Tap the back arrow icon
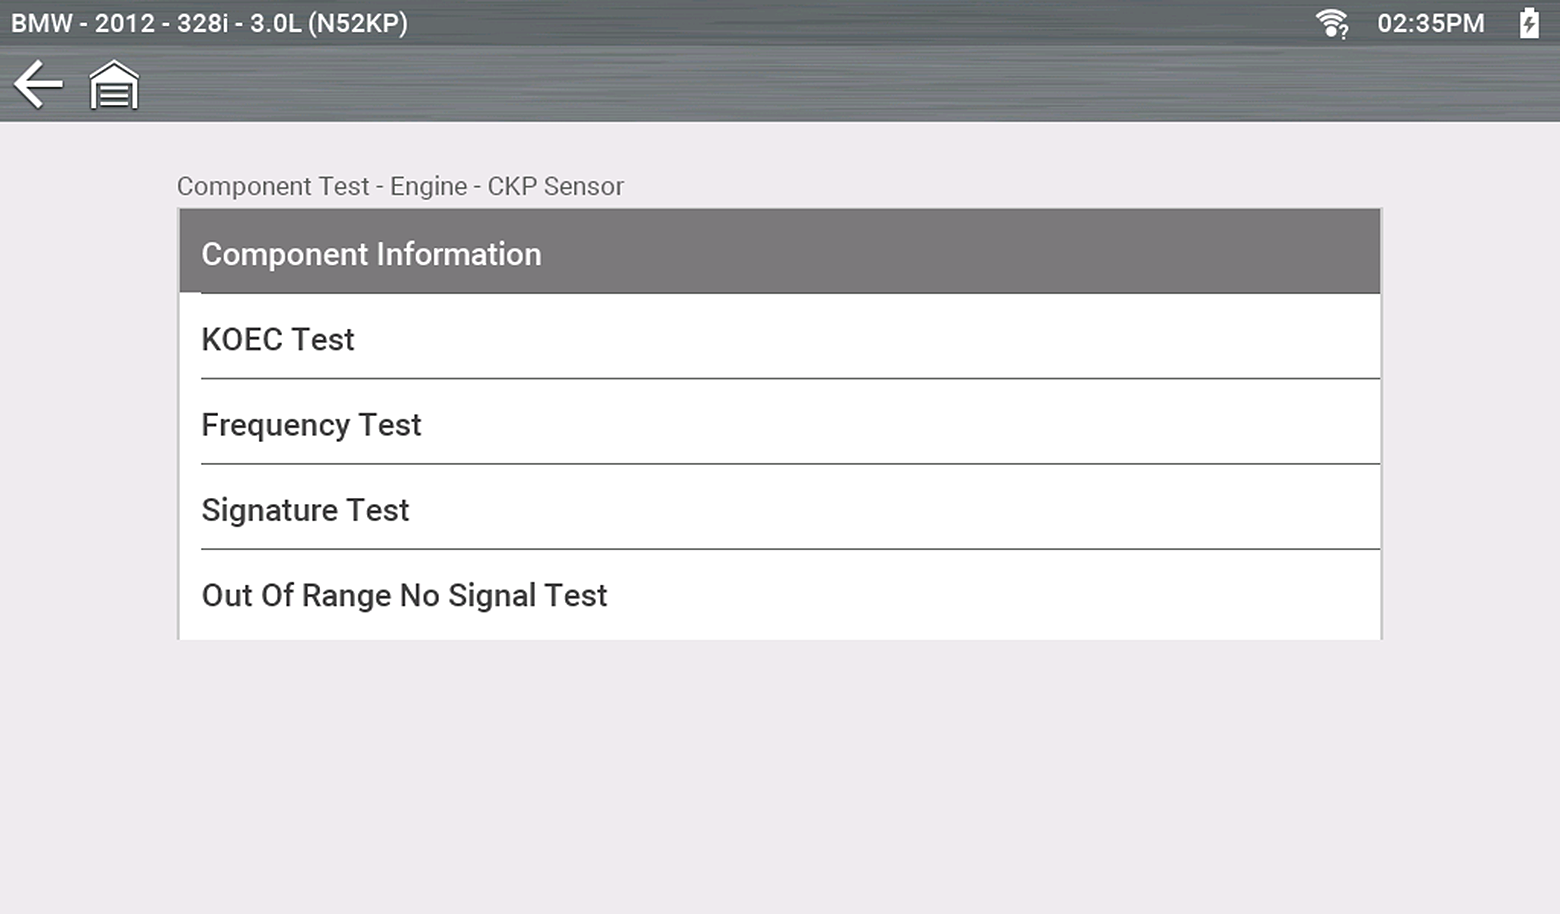Viewport: 1560px width, 914px height. tap(38, 84)
